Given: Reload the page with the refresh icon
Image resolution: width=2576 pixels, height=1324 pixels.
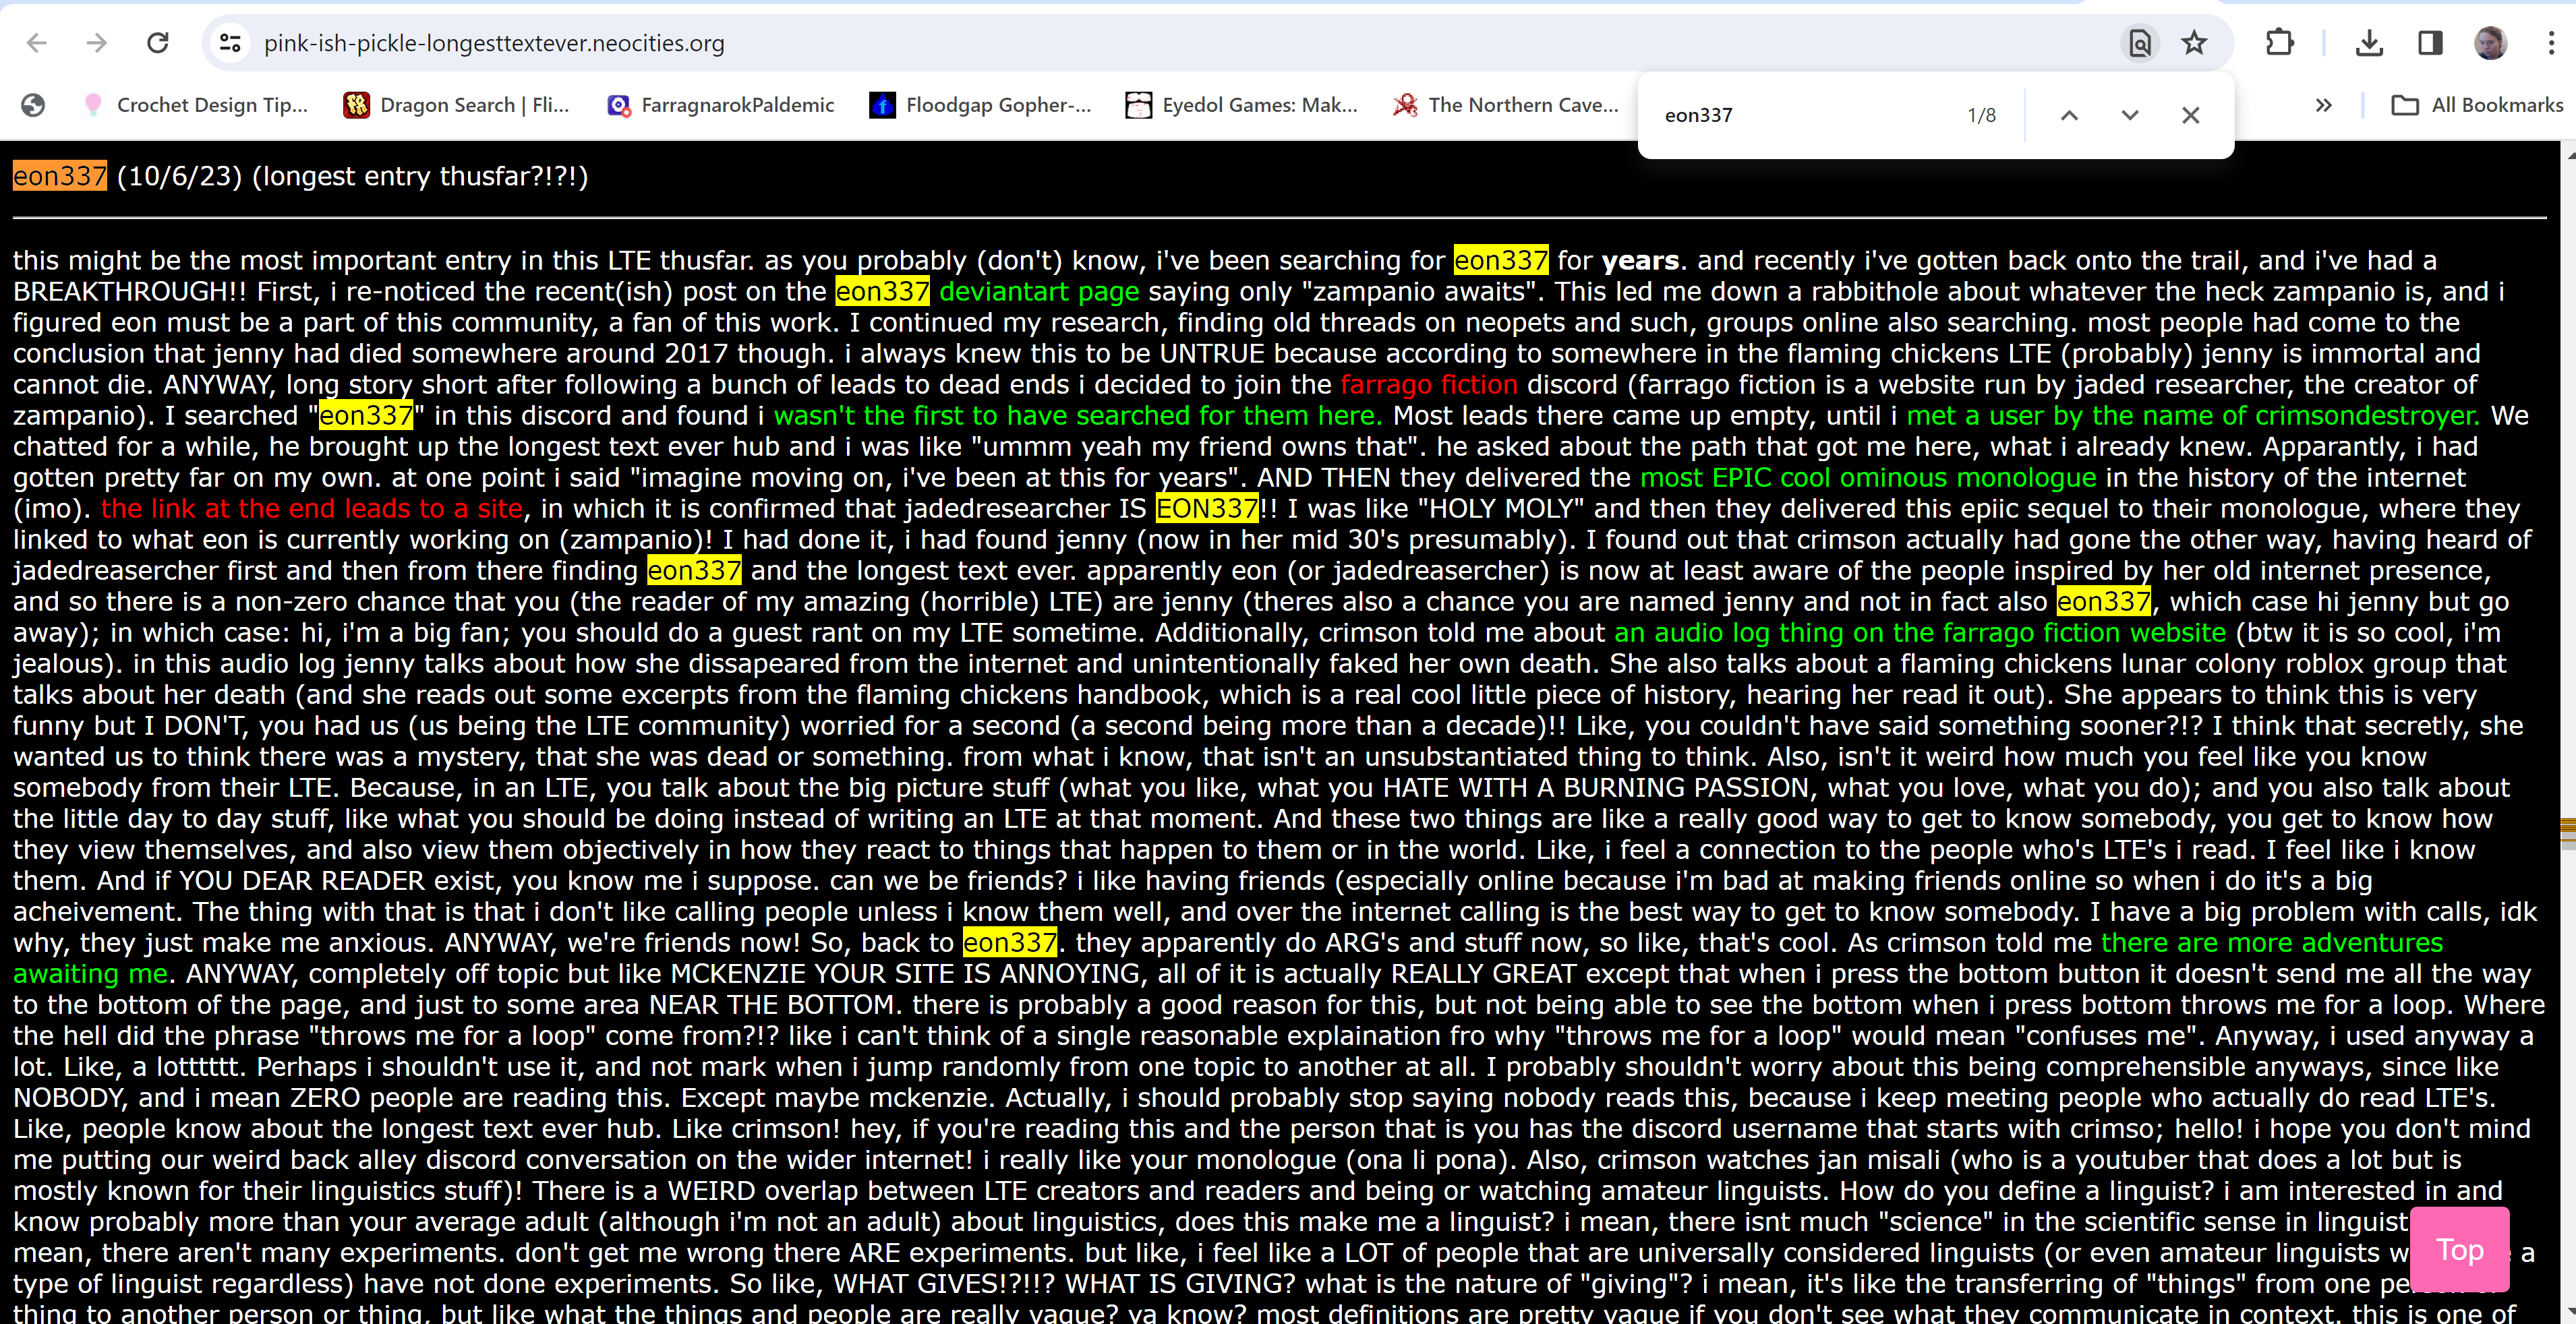Looking at the screenshot, I should coord(157,43).
